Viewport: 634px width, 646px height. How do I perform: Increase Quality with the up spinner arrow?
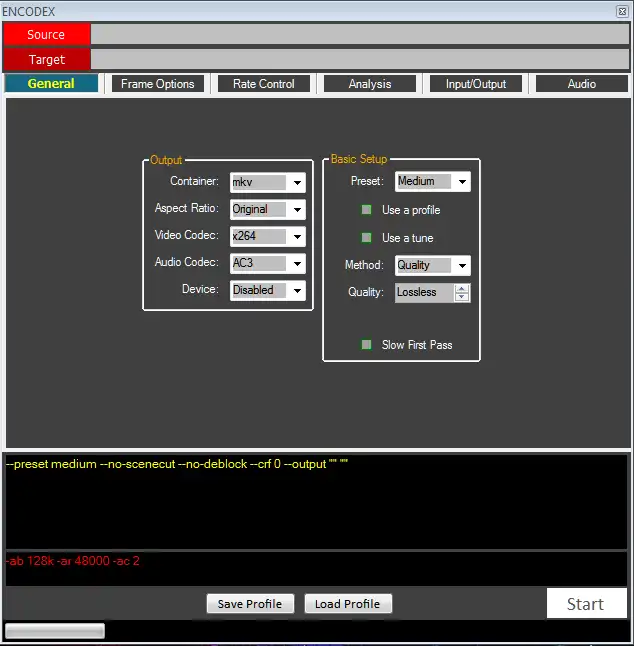462,288
